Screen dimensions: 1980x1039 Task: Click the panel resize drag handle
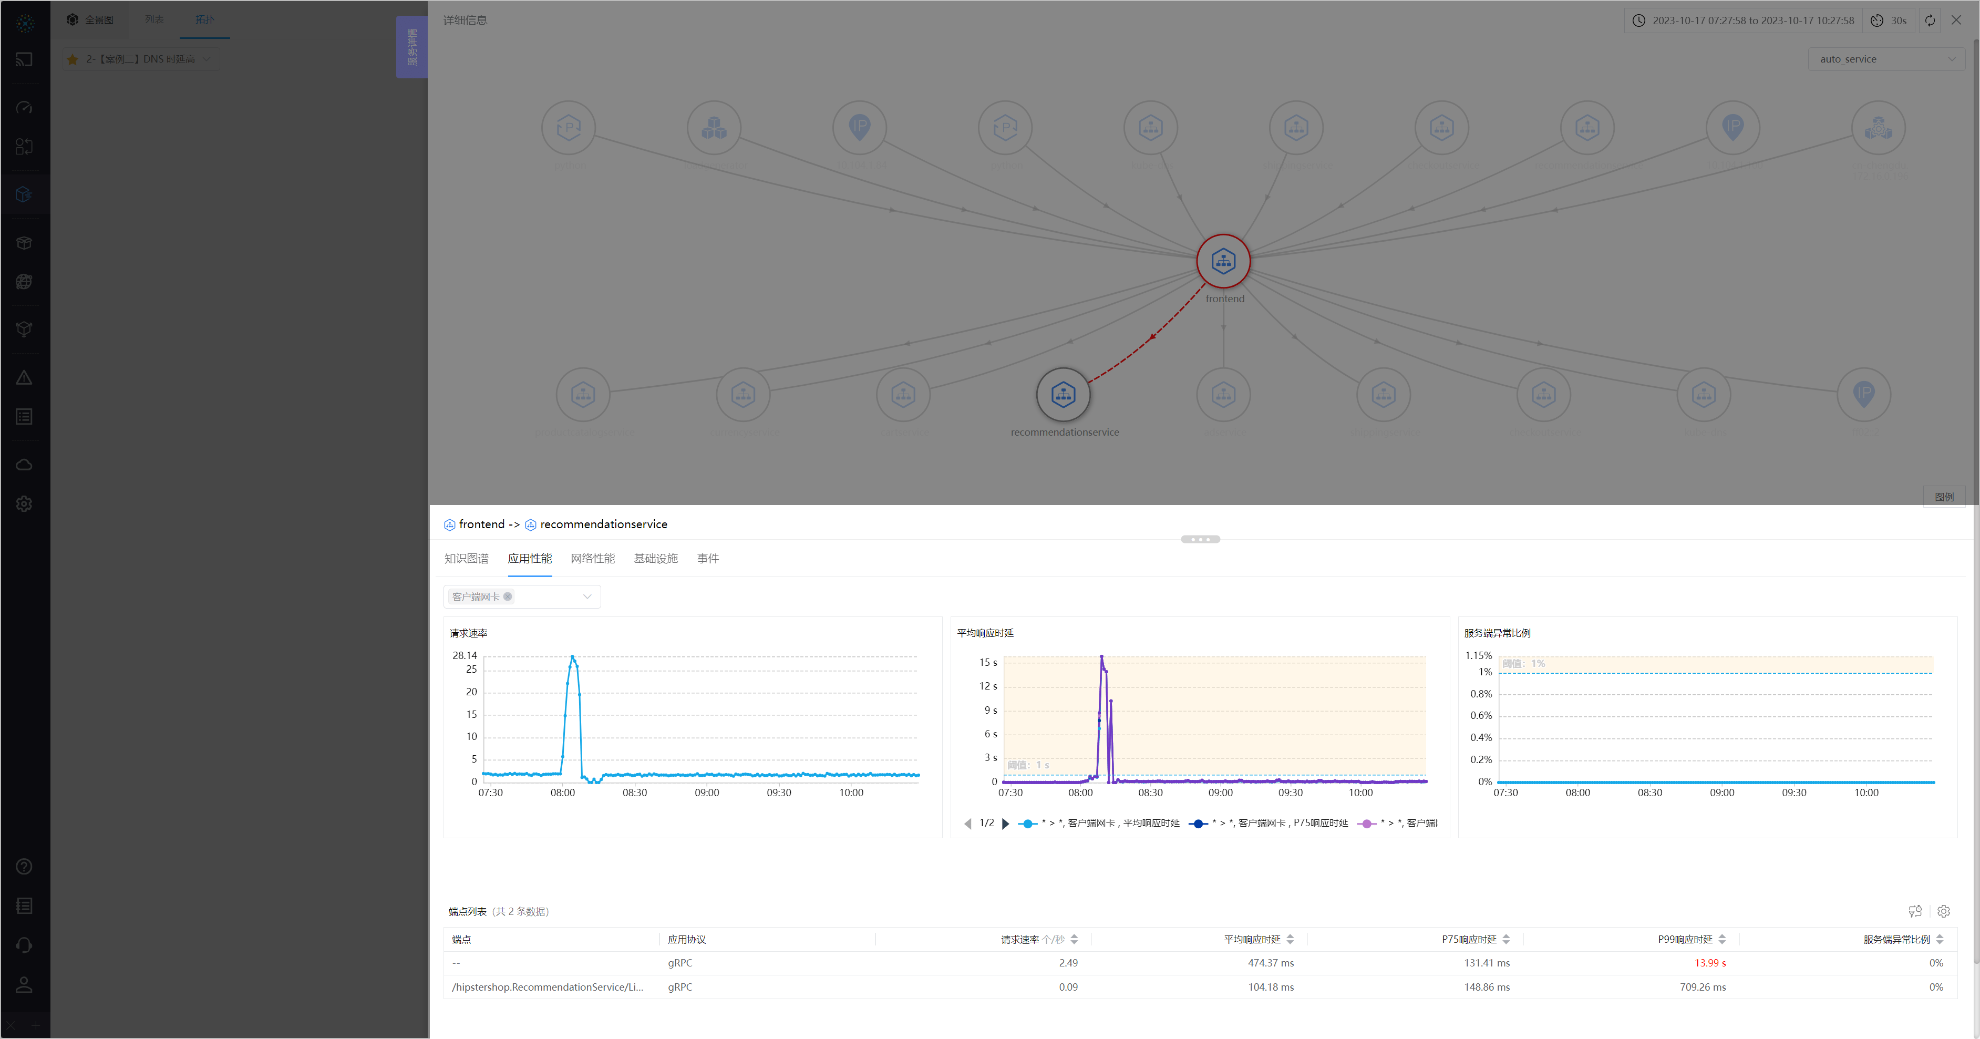(x=1200, y=539)
